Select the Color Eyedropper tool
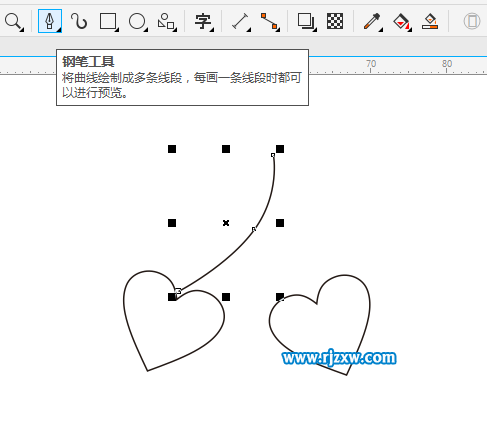 point(372,22)
